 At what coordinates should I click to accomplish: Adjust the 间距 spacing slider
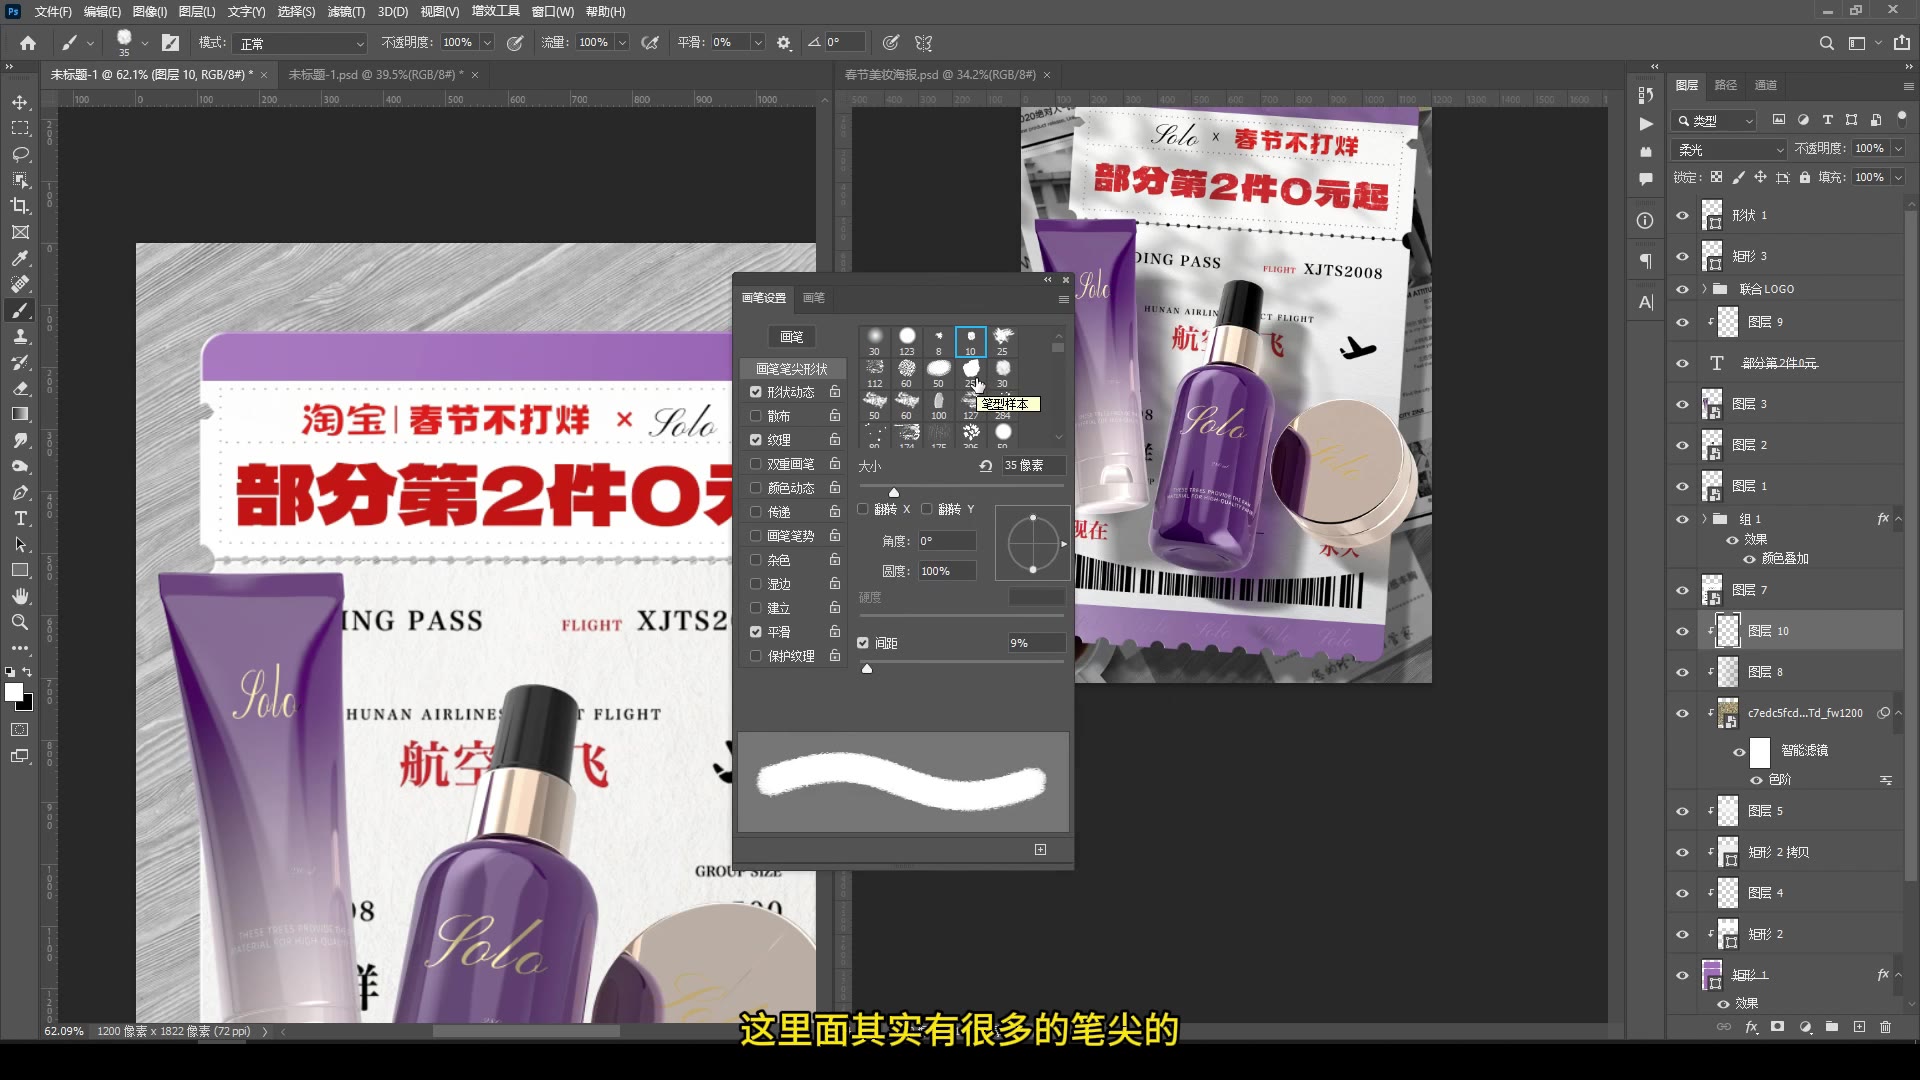[867, 668]
